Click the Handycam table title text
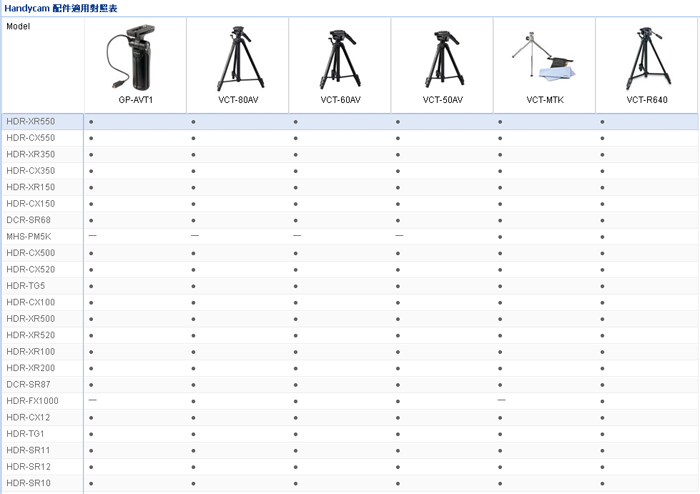This screenshot has height=494, width=700. [61, 8]
